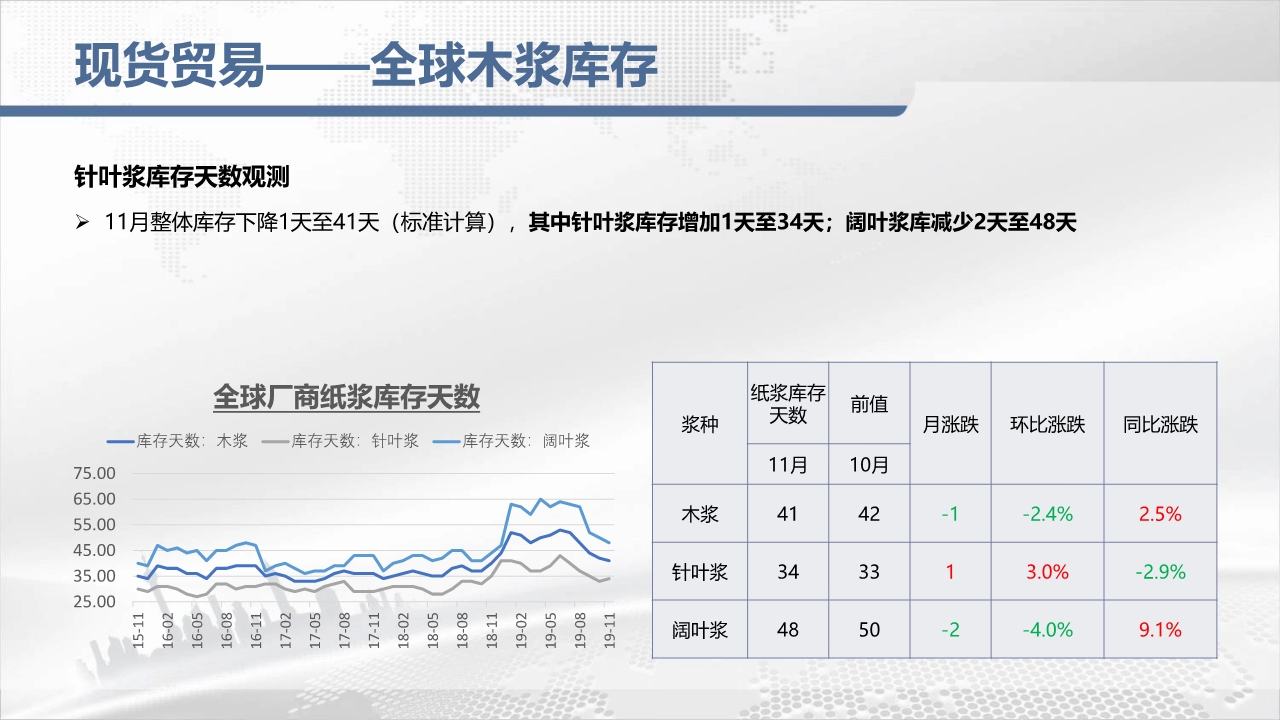Click the 75.00 y-axis label

coord(95,473)
